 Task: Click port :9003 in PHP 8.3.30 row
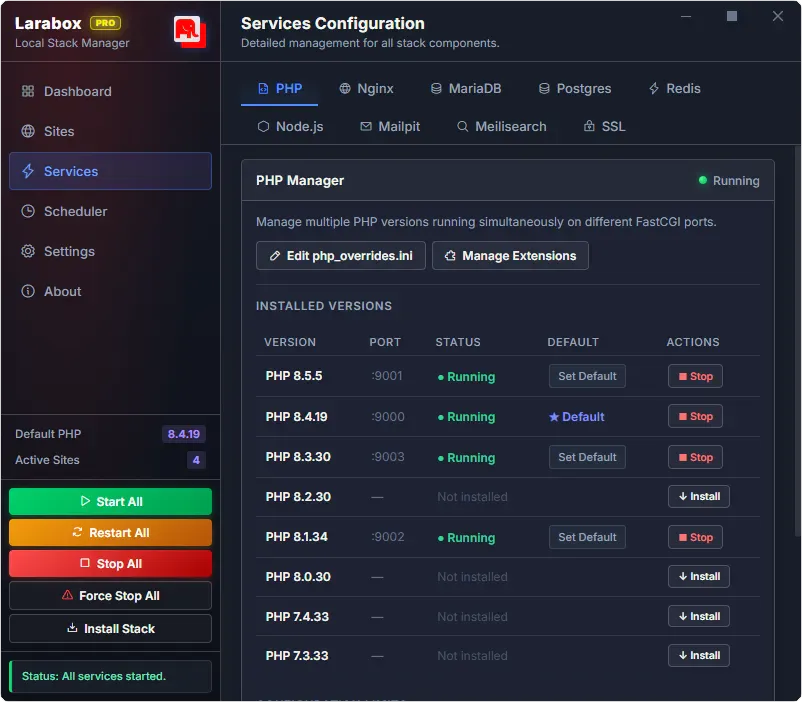[388, 457]
